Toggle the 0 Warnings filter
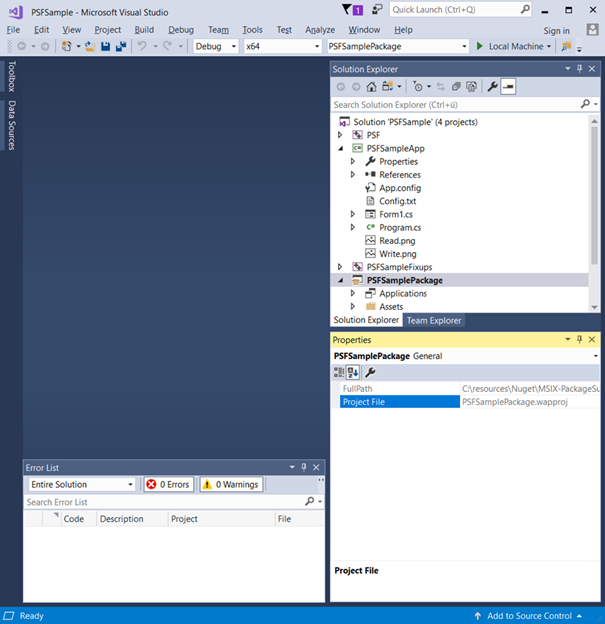 231,484
